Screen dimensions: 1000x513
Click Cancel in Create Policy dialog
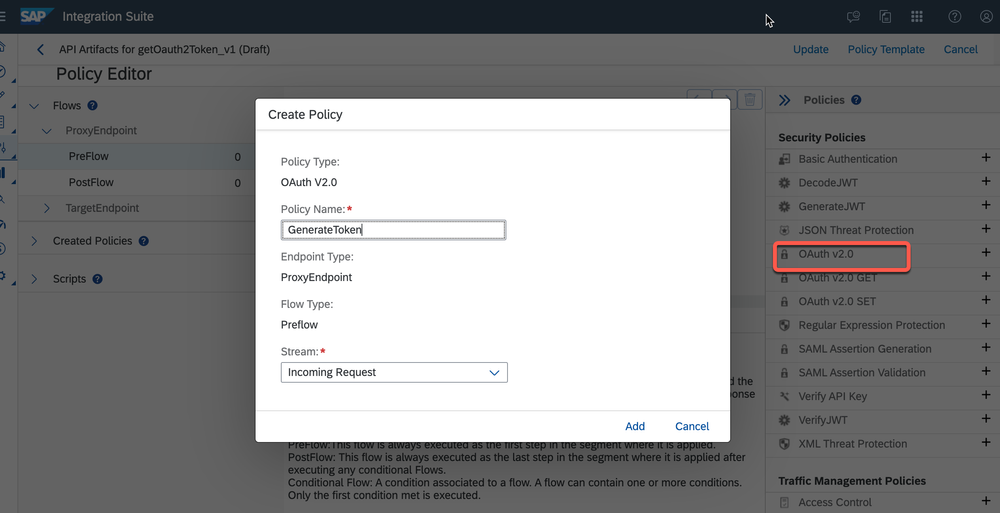click(692, 426)
